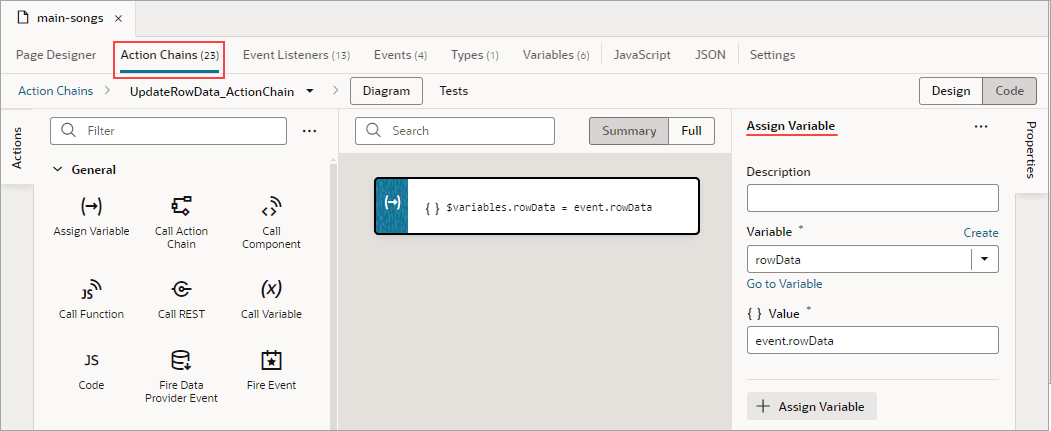
Task: Click the plus Assign Variable button
Action: click(812, 406)
